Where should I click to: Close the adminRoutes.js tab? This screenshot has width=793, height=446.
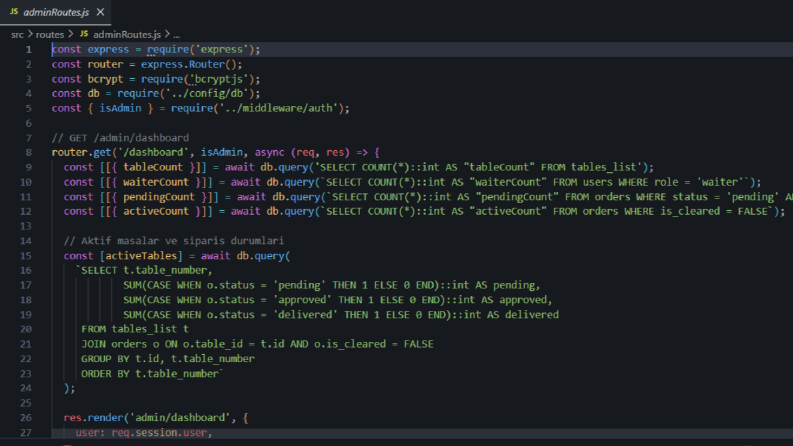click(x=100, y=12)
